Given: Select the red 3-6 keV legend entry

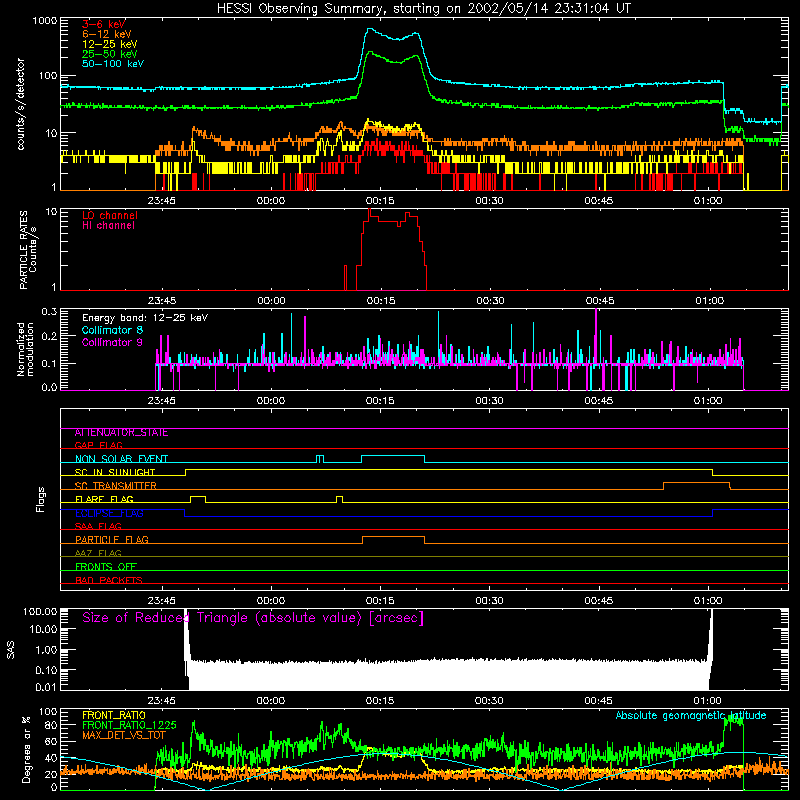Looking at the screenshot, I should 104,24.
